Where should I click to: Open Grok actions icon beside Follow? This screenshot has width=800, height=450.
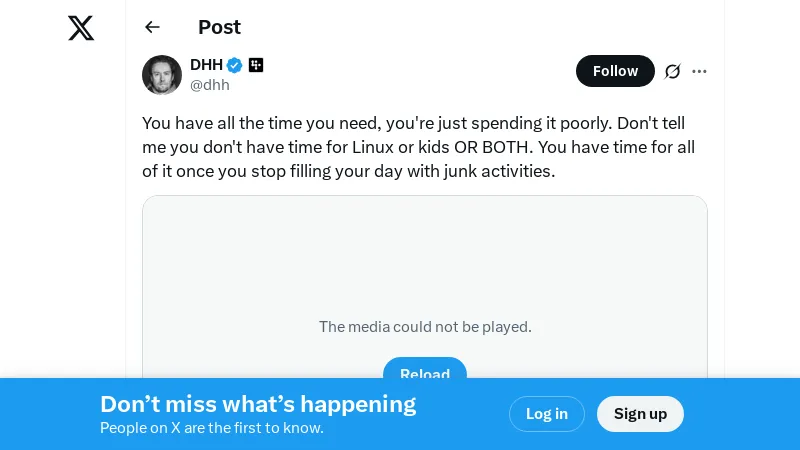pyautogui.click(x=673, y=71)
